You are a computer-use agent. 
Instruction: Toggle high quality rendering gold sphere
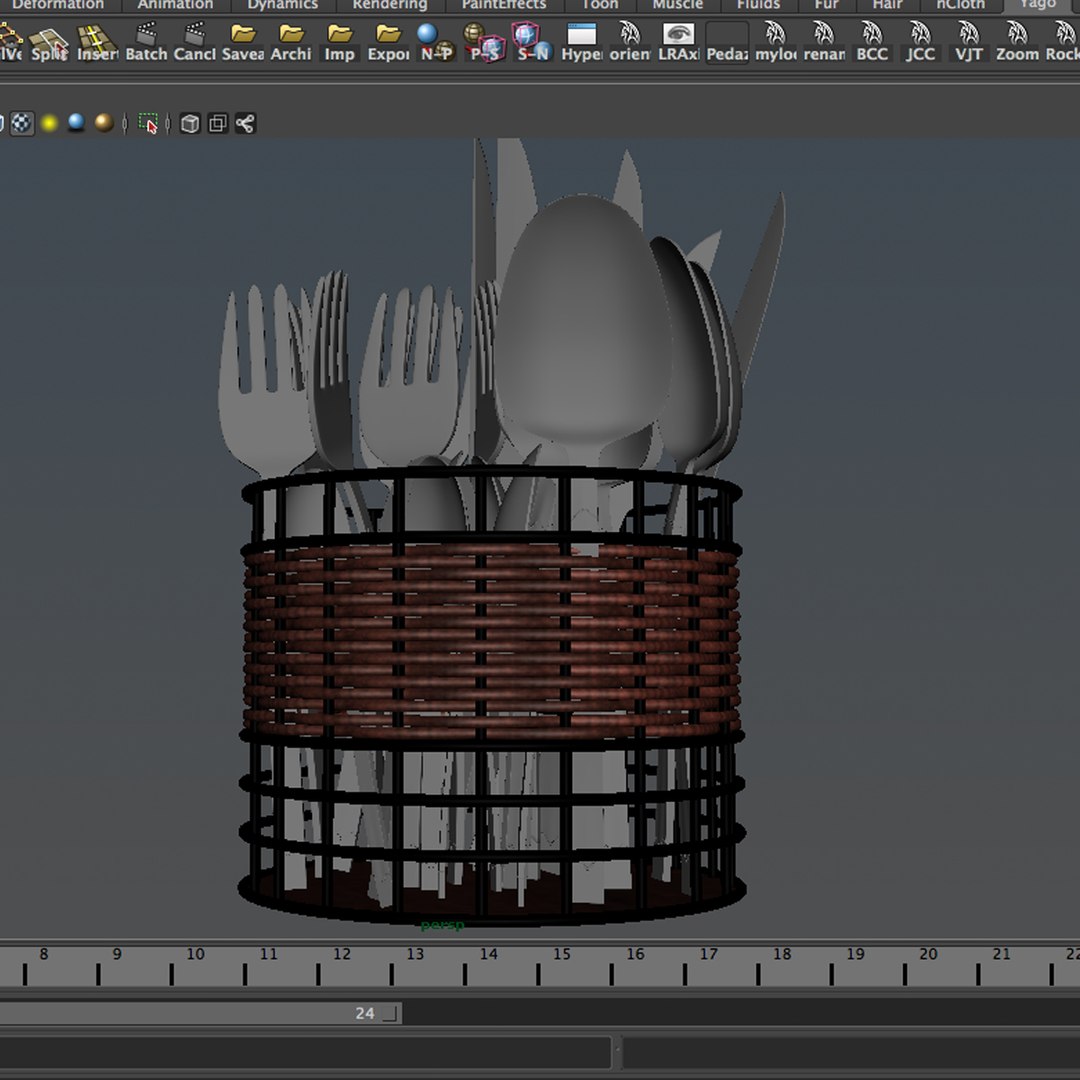click(104, 123)
